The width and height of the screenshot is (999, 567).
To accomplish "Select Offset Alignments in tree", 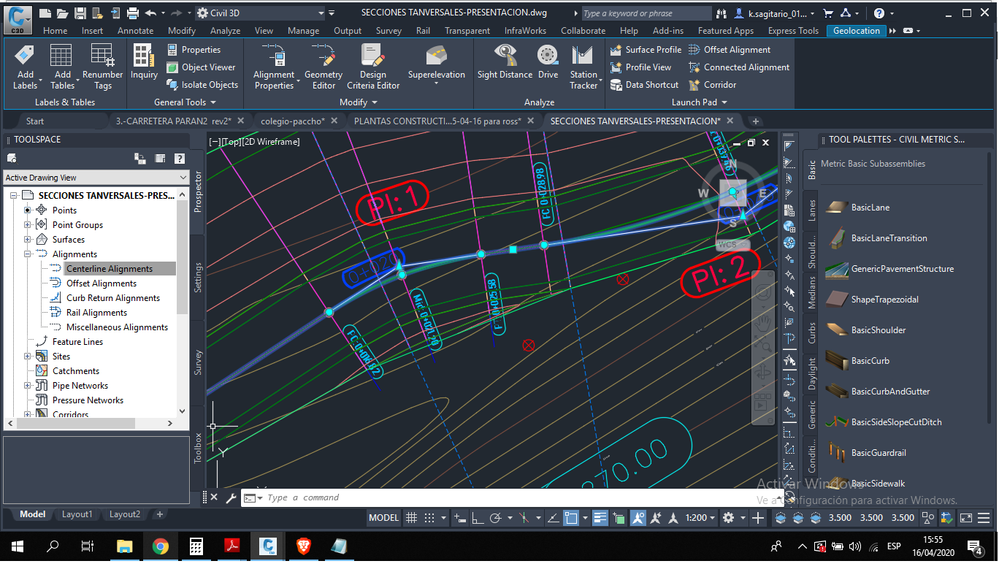I will (101, 284).
